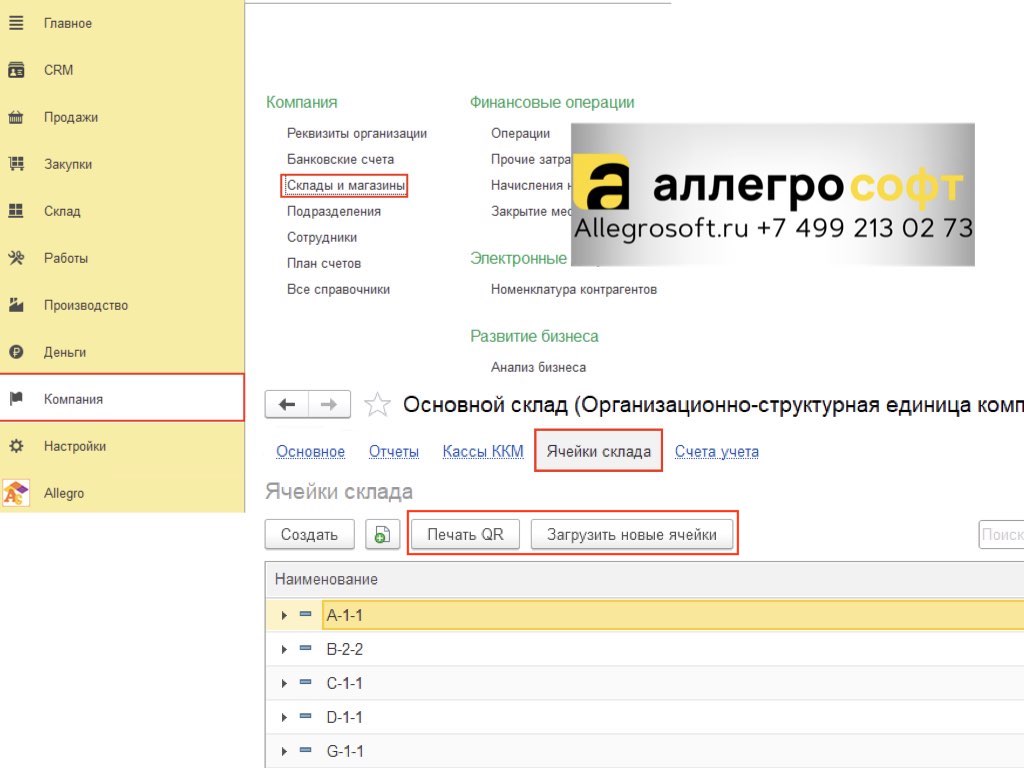Click the Печать QR button

pos(465,535)
